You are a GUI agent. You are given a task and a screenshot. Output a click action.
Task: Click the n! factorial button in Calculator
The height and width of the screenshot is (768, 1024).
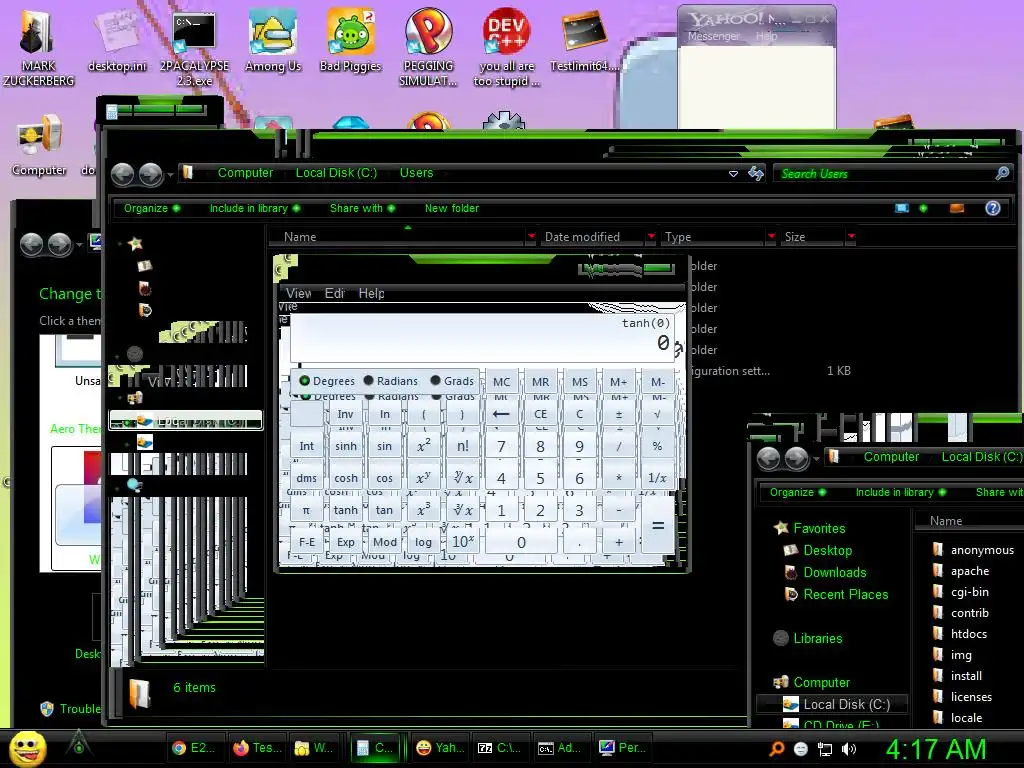(462, 446)
